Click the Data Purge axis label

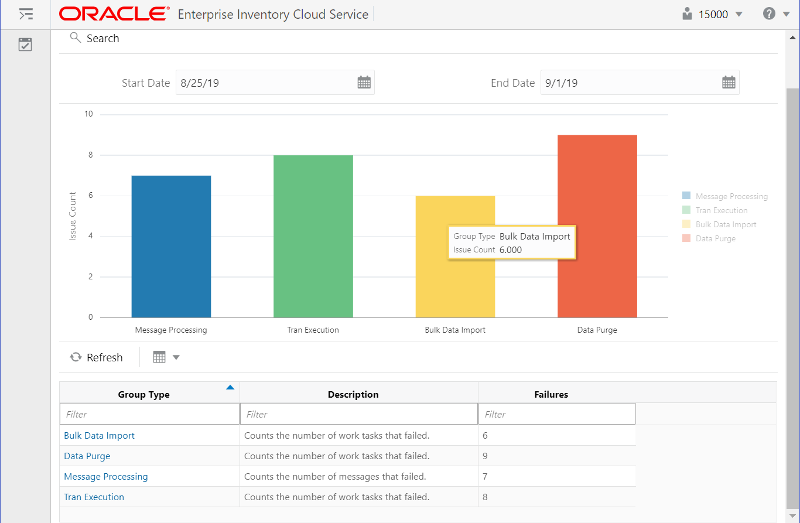click(597, 330)
